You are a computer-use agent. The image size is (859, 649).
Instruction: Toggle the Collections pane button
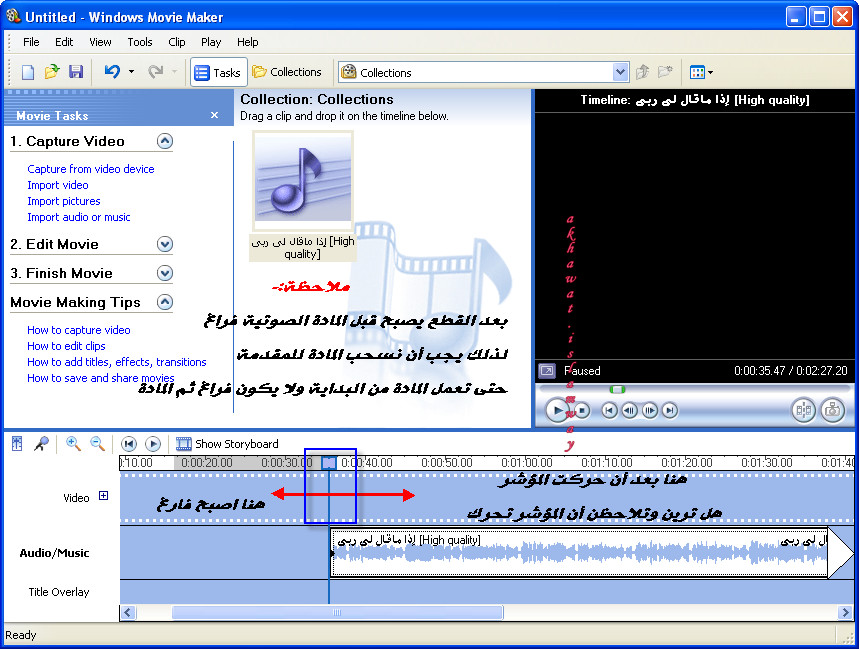click(x=287, y=72)
